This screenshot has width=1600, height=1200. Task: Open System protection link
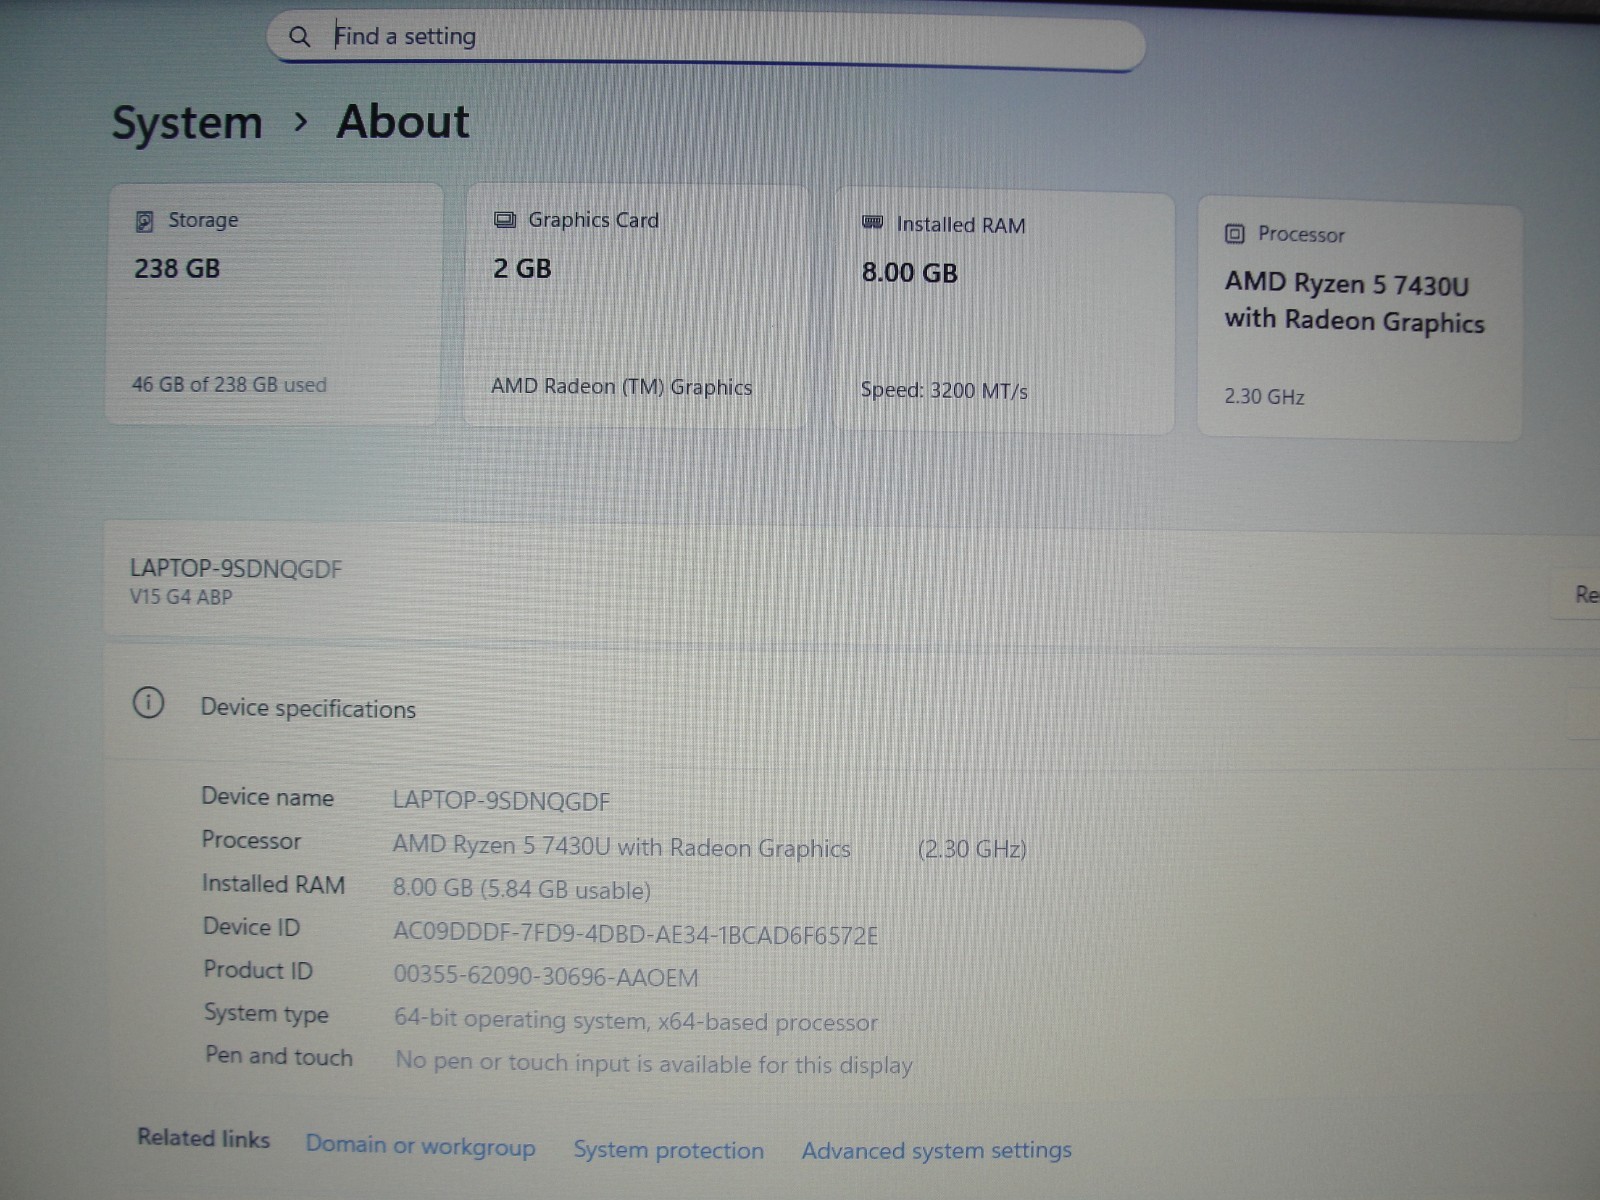668,1150
